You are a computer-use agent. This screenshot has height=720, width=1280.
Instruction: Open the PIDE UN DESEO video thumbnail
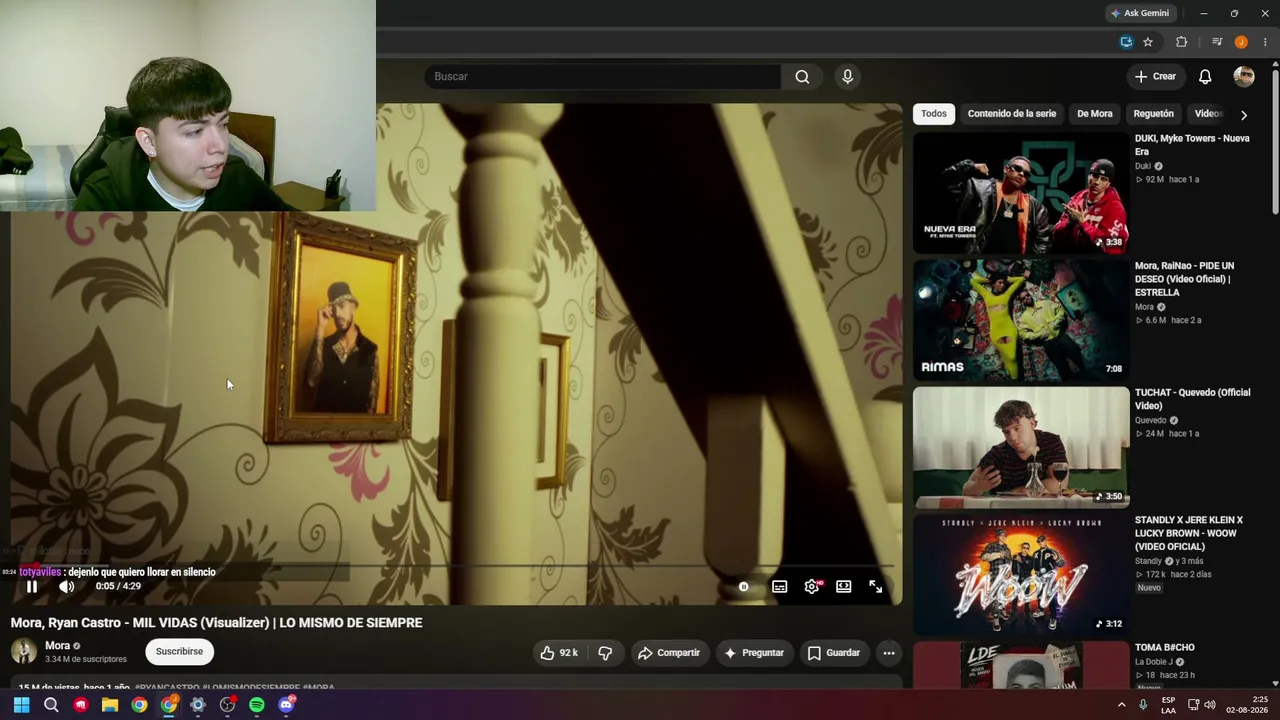pyautogui.click(x=1021, y=320)
